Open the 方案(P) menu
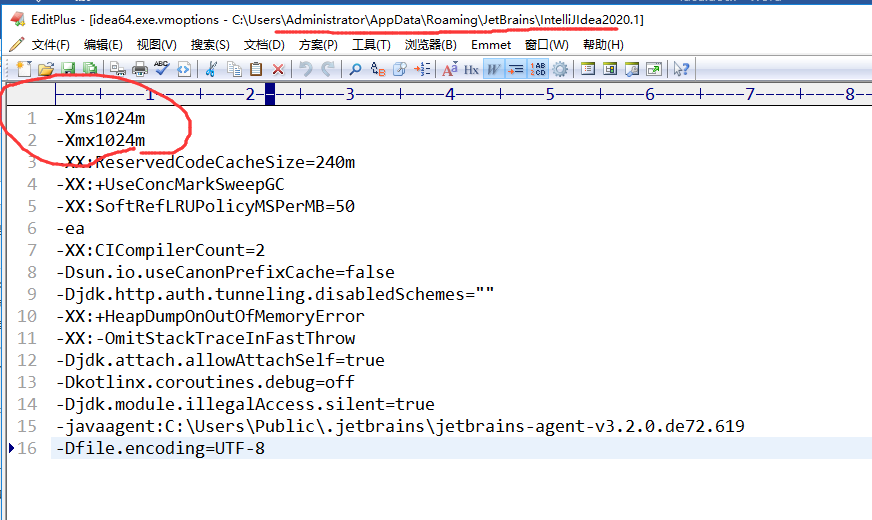Image resolution: width=872 pixels, height=520 pixels. coord(318,44)
